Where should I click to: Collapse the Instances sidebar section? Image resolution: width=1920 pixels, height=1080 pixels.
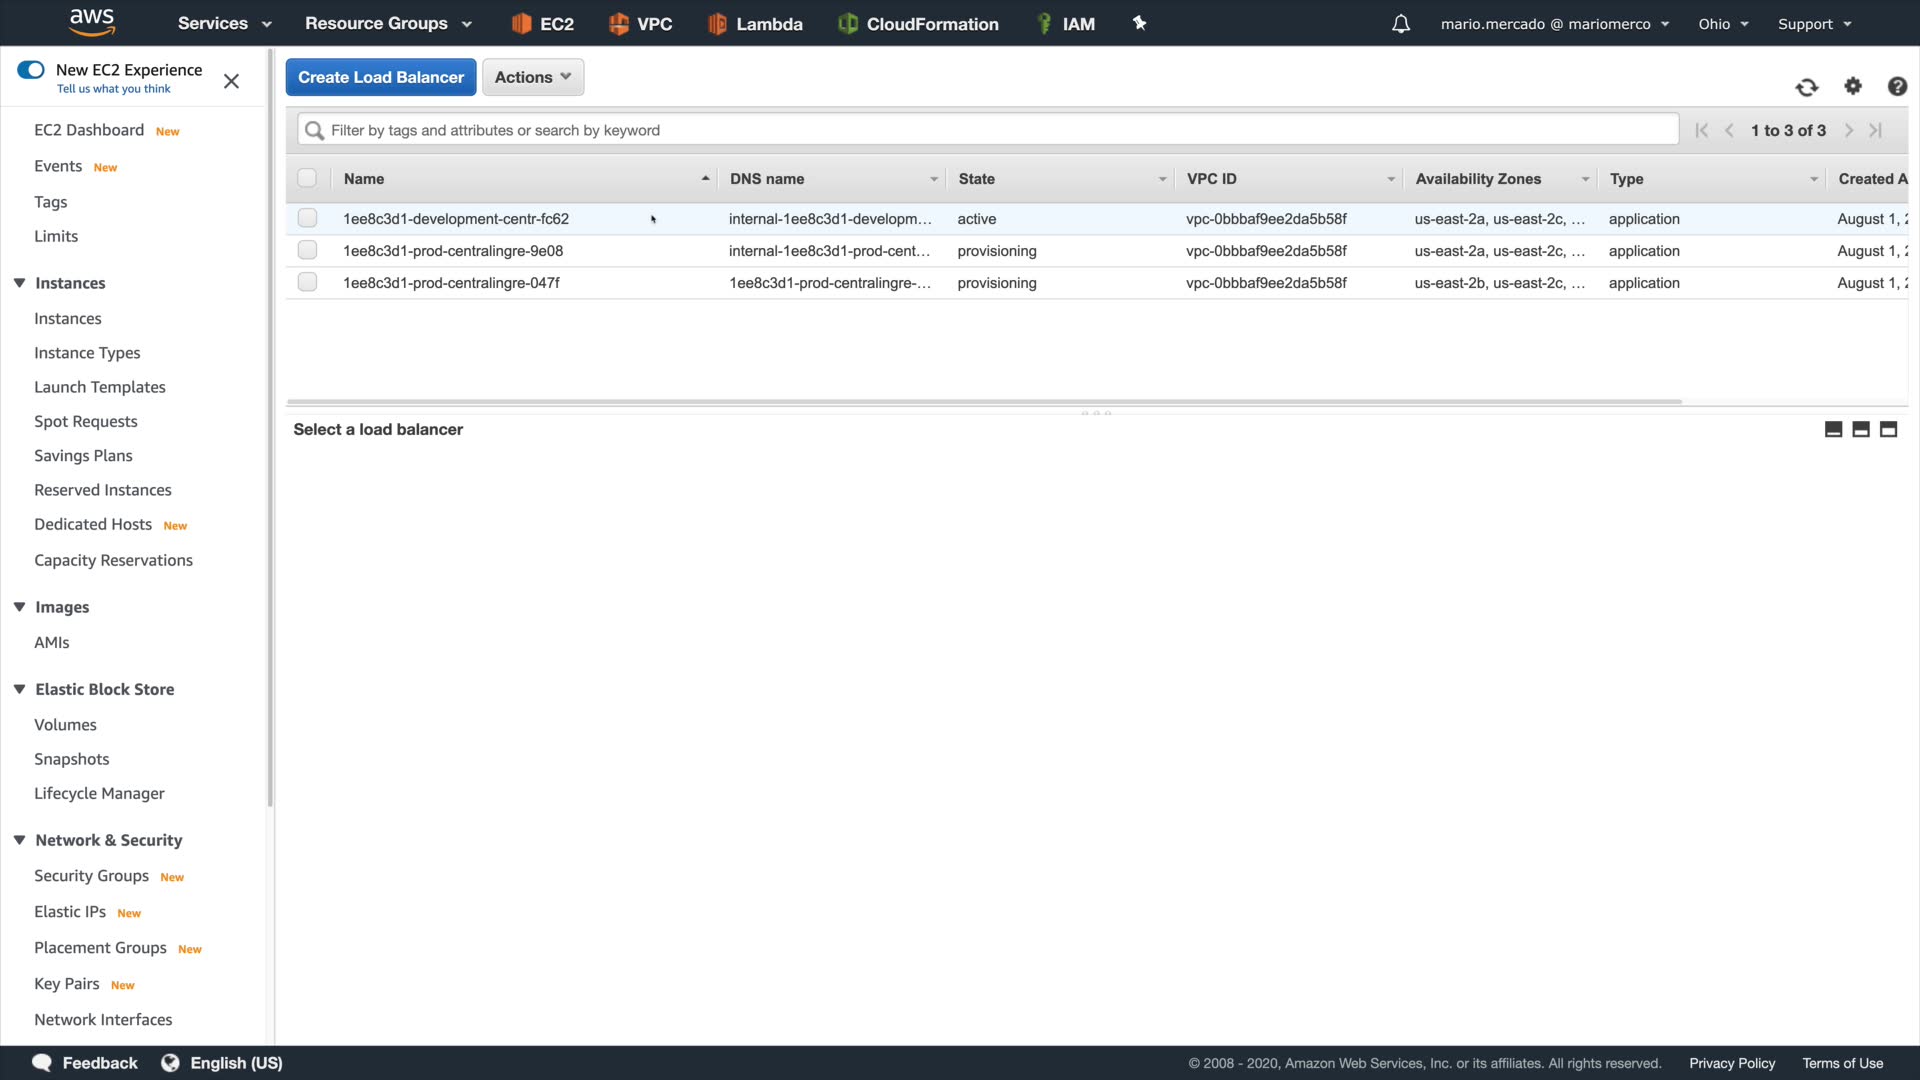click(19, 283)
